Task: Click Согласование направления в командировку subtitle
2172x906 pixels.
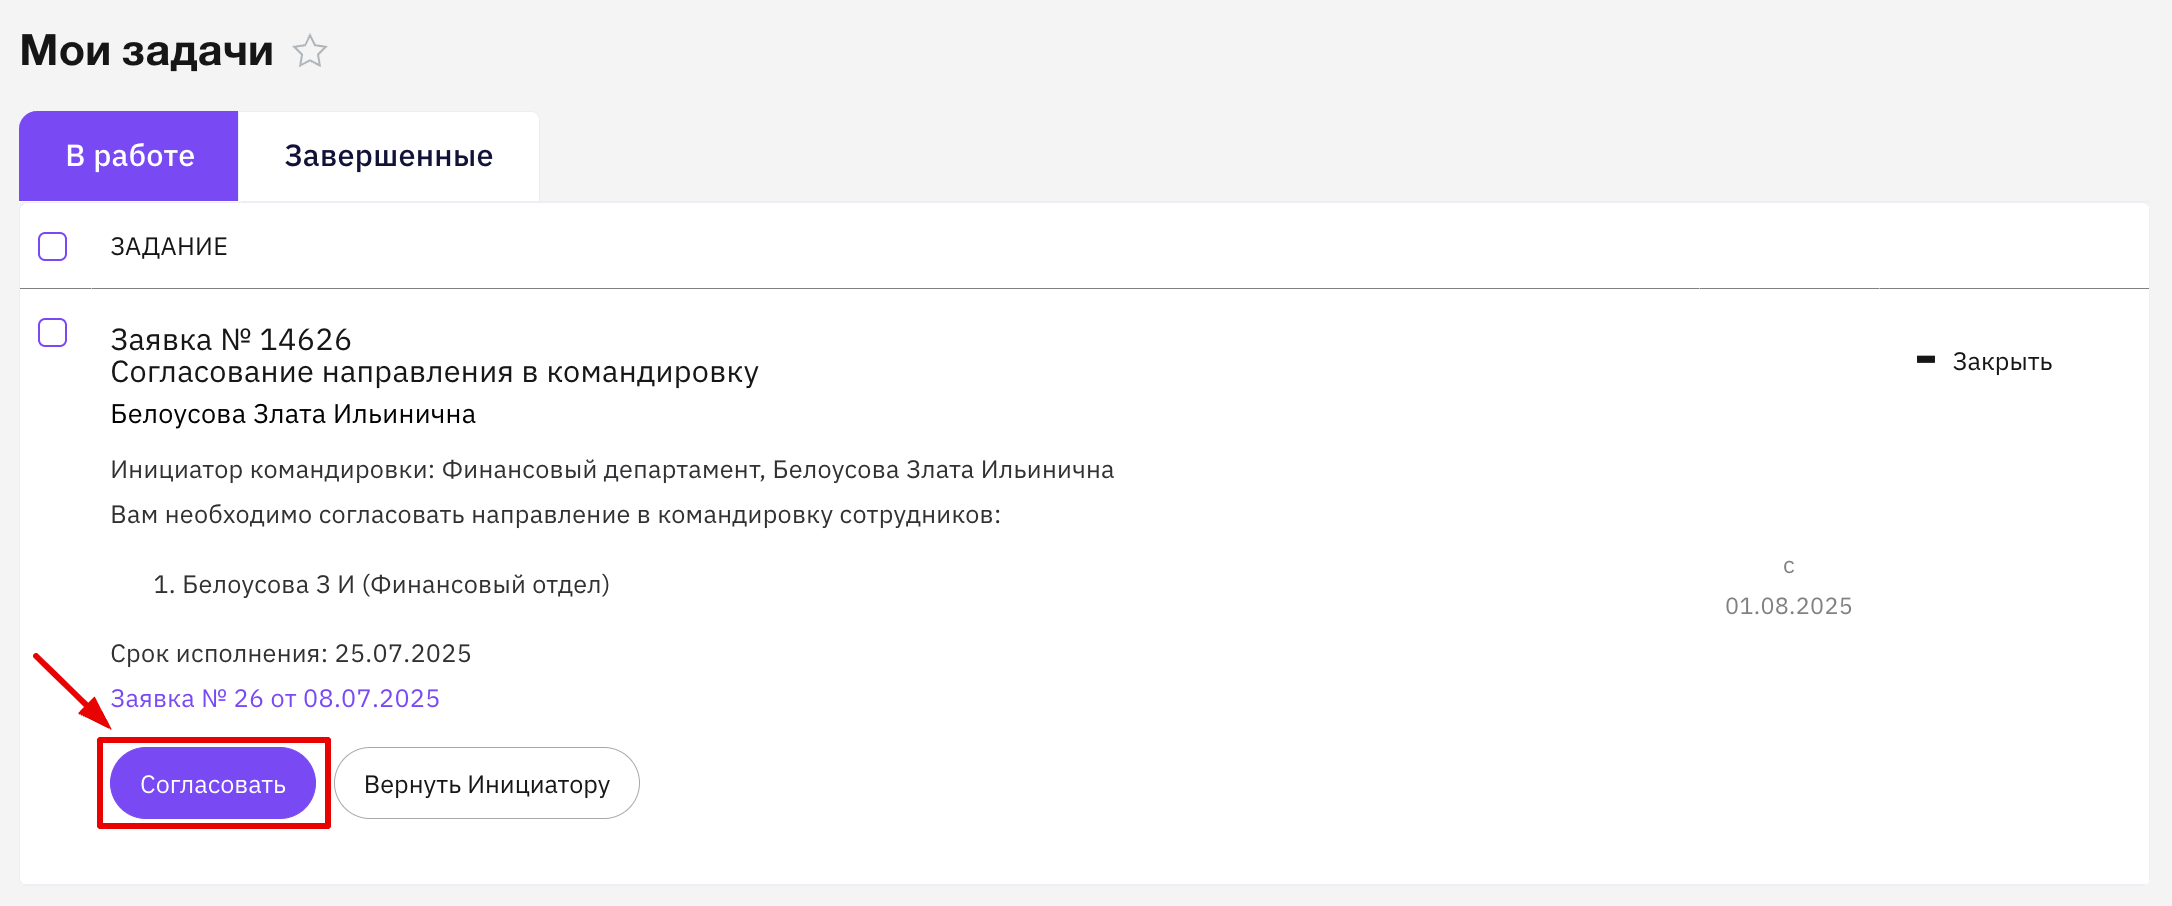Action: click(x=435, y=372)
